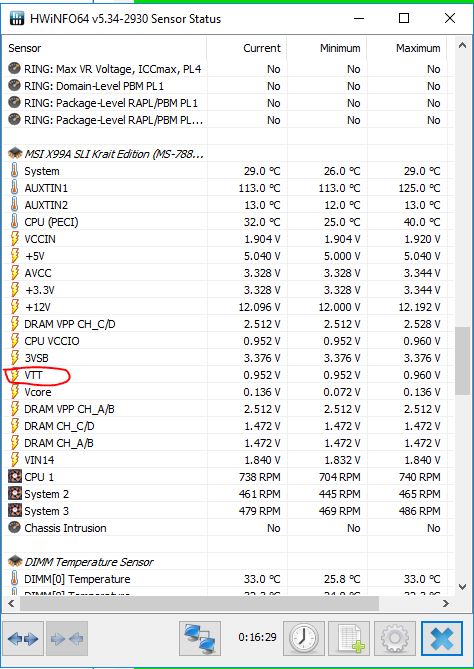Click the CPU 1 fan icon
The width and height of the screenshot is (474, 669).
(15, 477)
